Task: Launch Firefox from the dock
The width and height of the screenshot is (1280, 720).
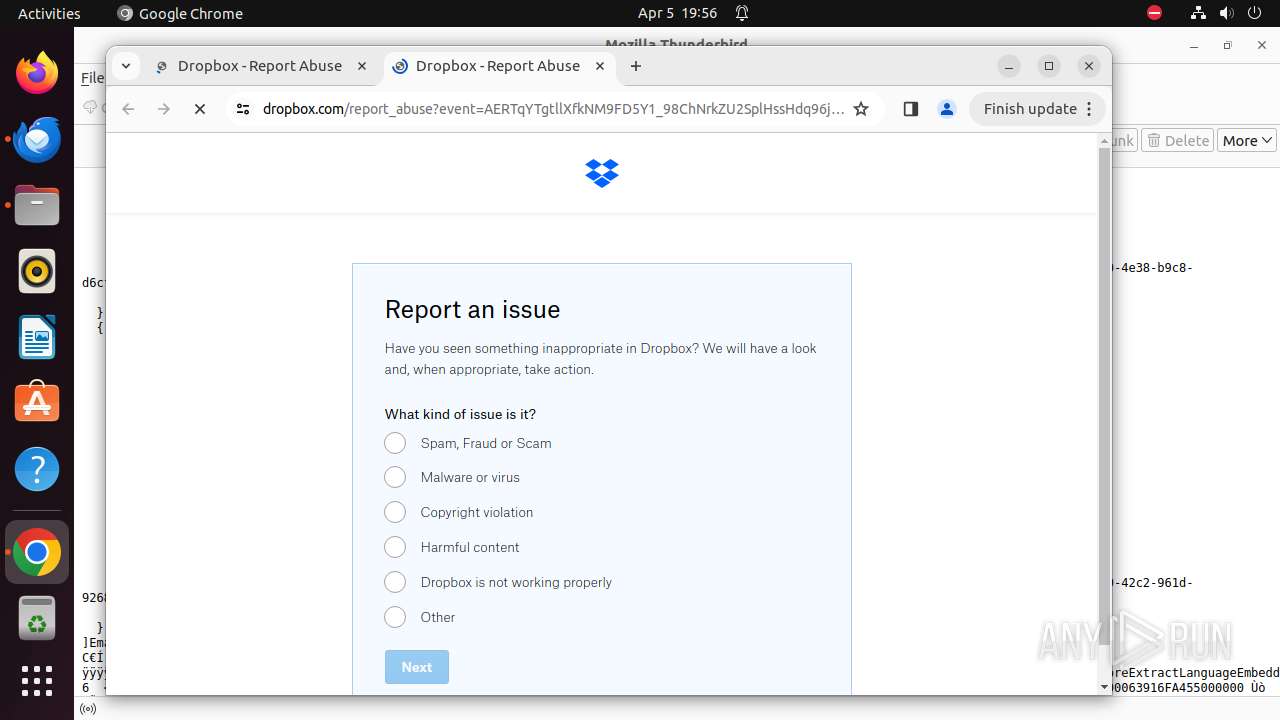Action: [37, 73]
